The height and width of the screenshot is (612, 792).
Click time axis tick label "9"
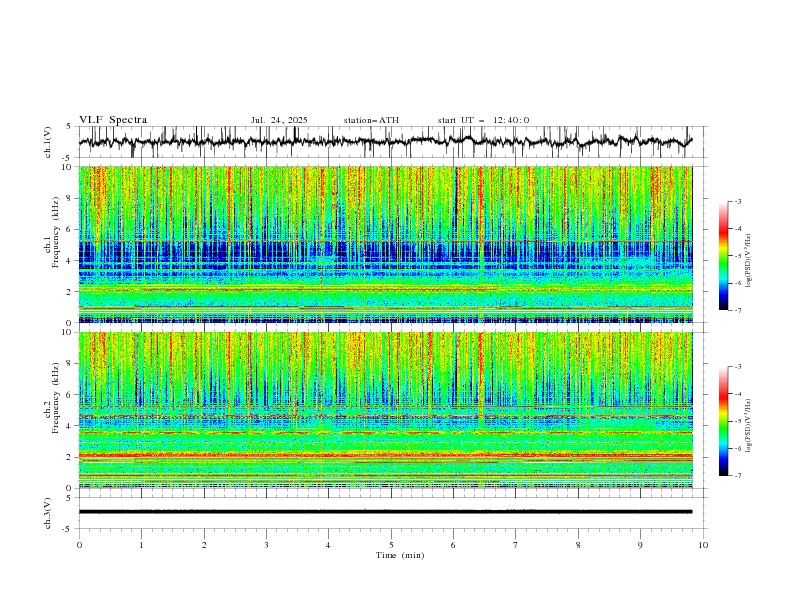click(640, 545)
